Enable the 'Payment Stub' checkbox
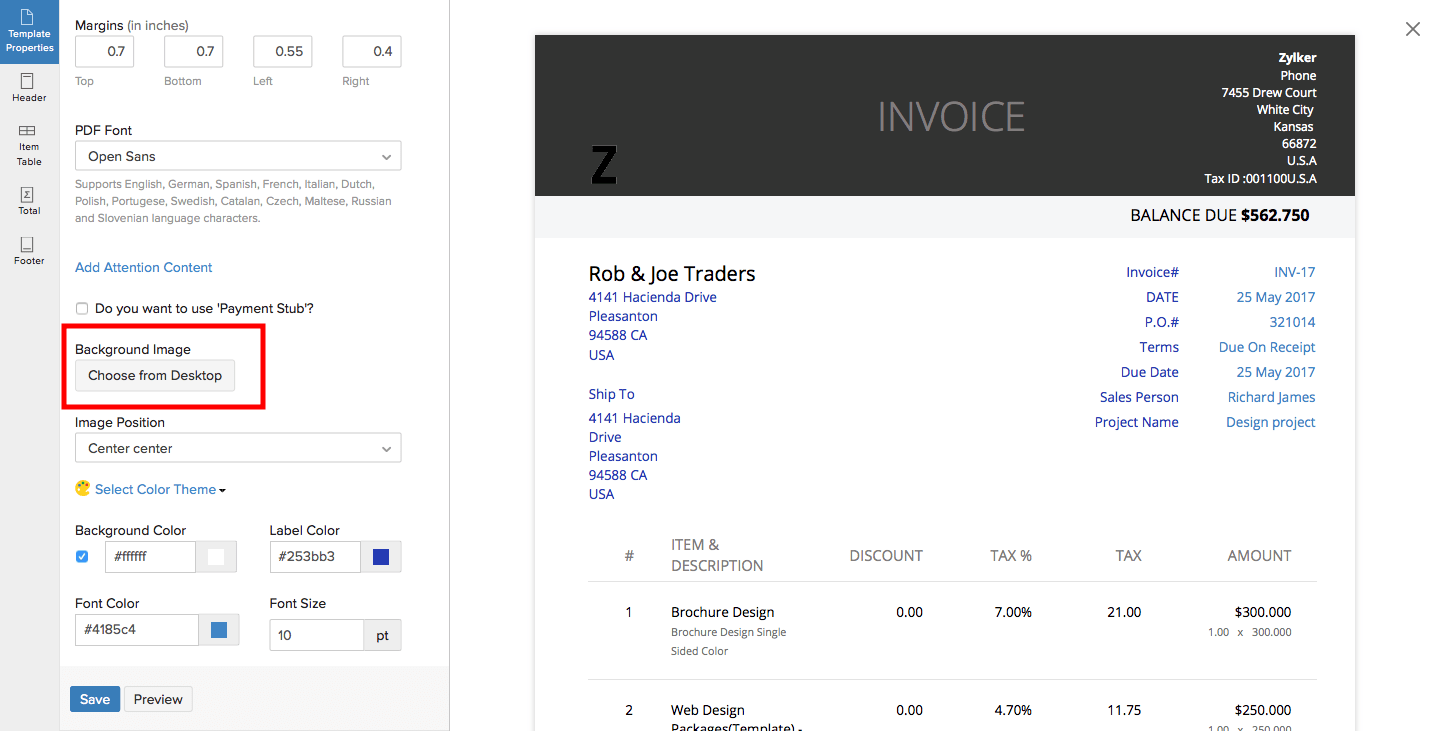1440x731 pixels. tap(82, 309)
